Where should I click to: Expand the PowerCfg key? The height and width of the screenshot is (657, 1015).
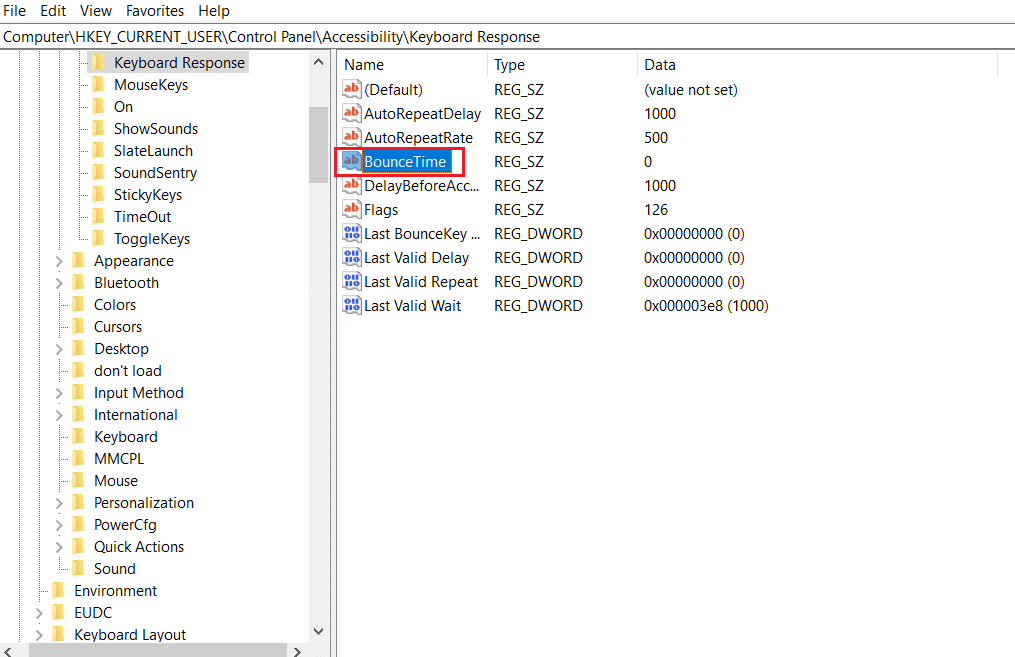(x=59, y=525)
